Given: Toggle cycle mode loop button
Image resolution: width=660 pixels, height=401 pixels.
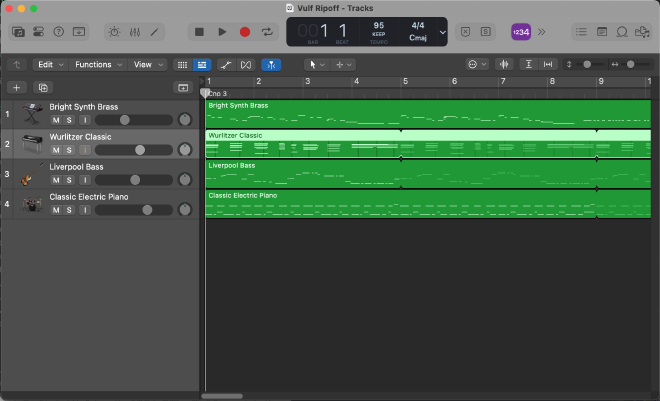Looking at the screenshot, I should coord(267,32).
